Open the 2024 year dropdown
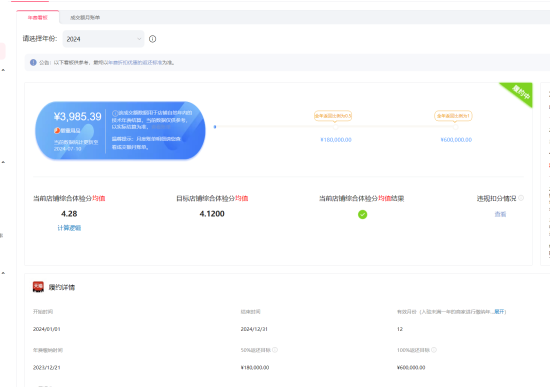 pos(103,39)
